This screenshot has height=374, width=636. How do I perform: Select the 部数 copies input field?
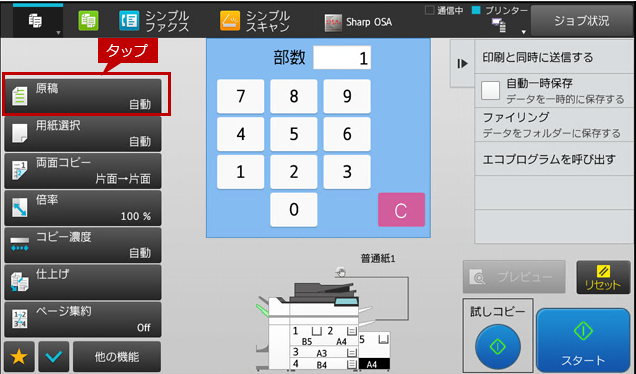(342, 58)
